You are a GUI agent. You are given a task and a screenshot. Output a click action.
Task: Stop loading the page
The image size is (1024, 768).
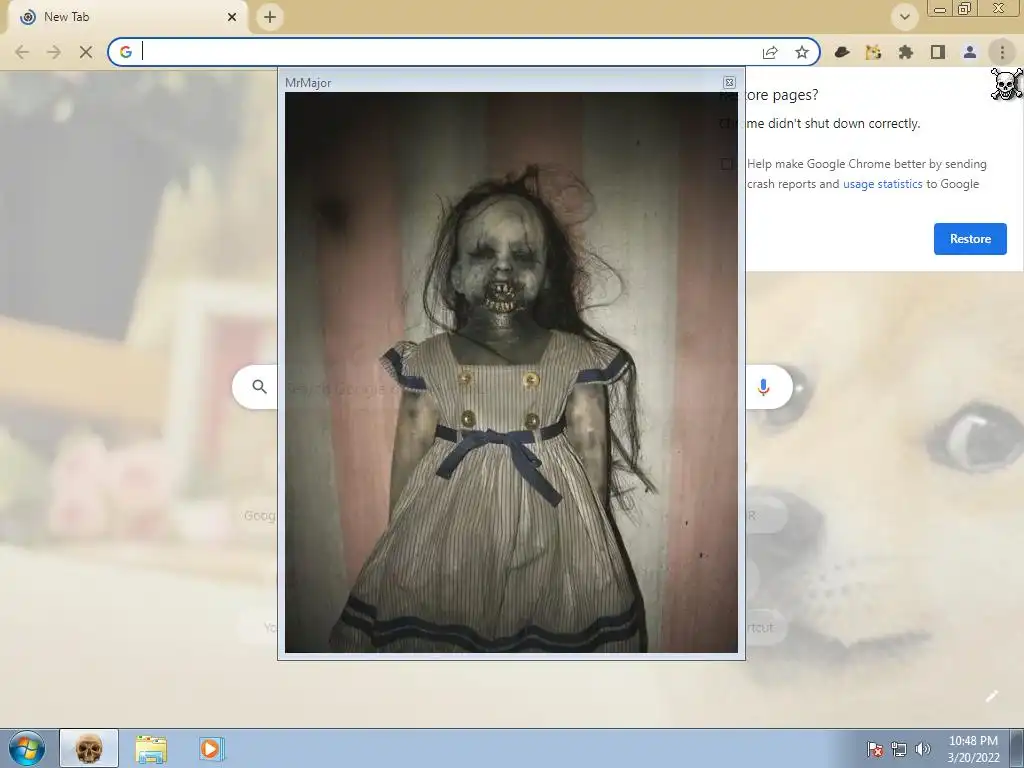click(x=86, y=52)
